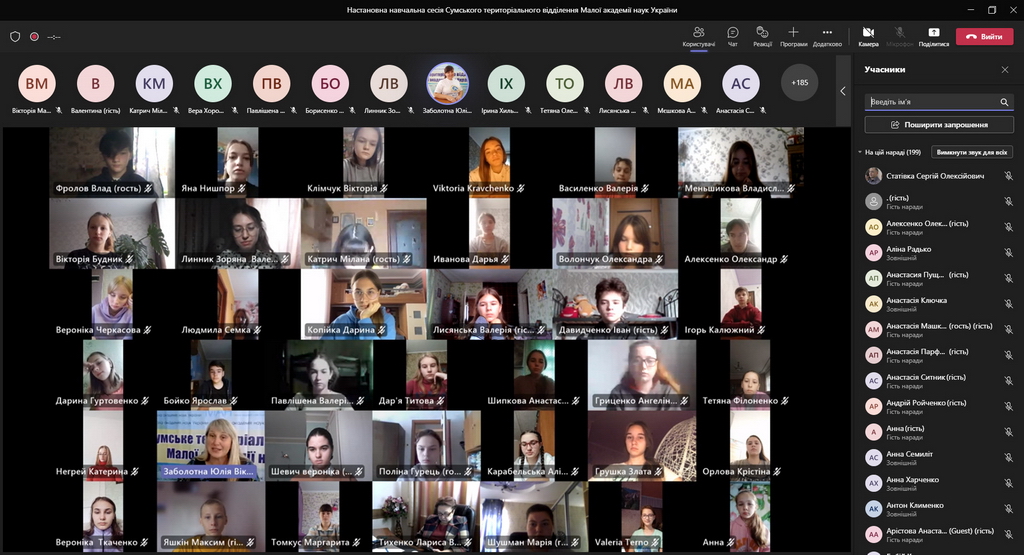The width and height of the screenshot is (1024, 555).
Task: Close the Учасники participants panel
Action: 1005,70
